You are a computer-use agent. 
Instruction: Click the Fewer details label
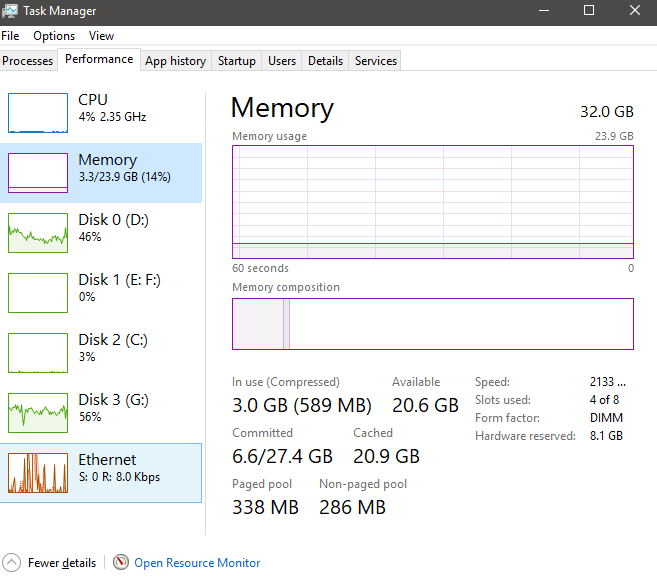pyautogui.click(x=62, y=562)
